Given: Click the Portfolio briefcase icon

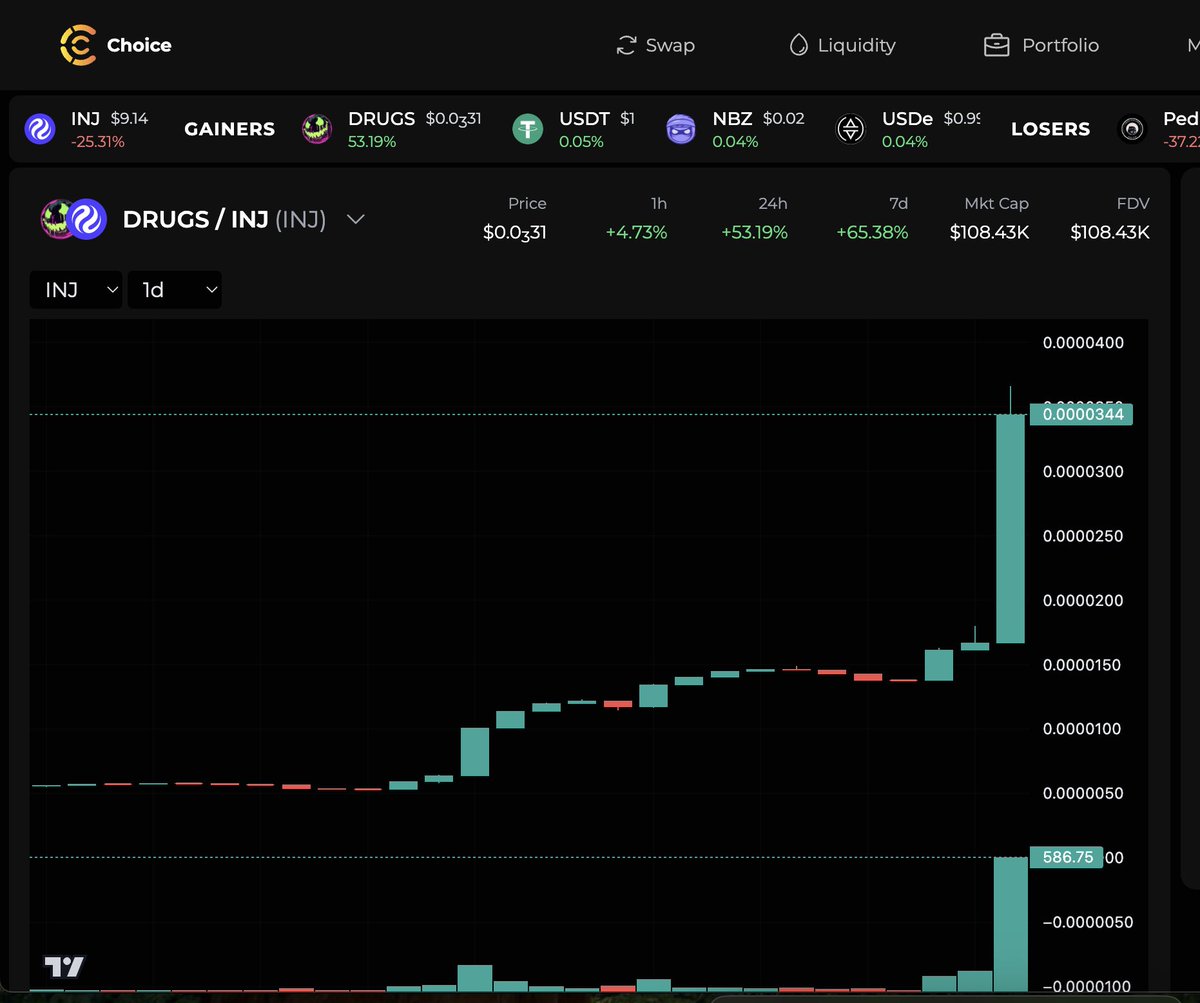Looking at the screenshot, I should 996,45.
